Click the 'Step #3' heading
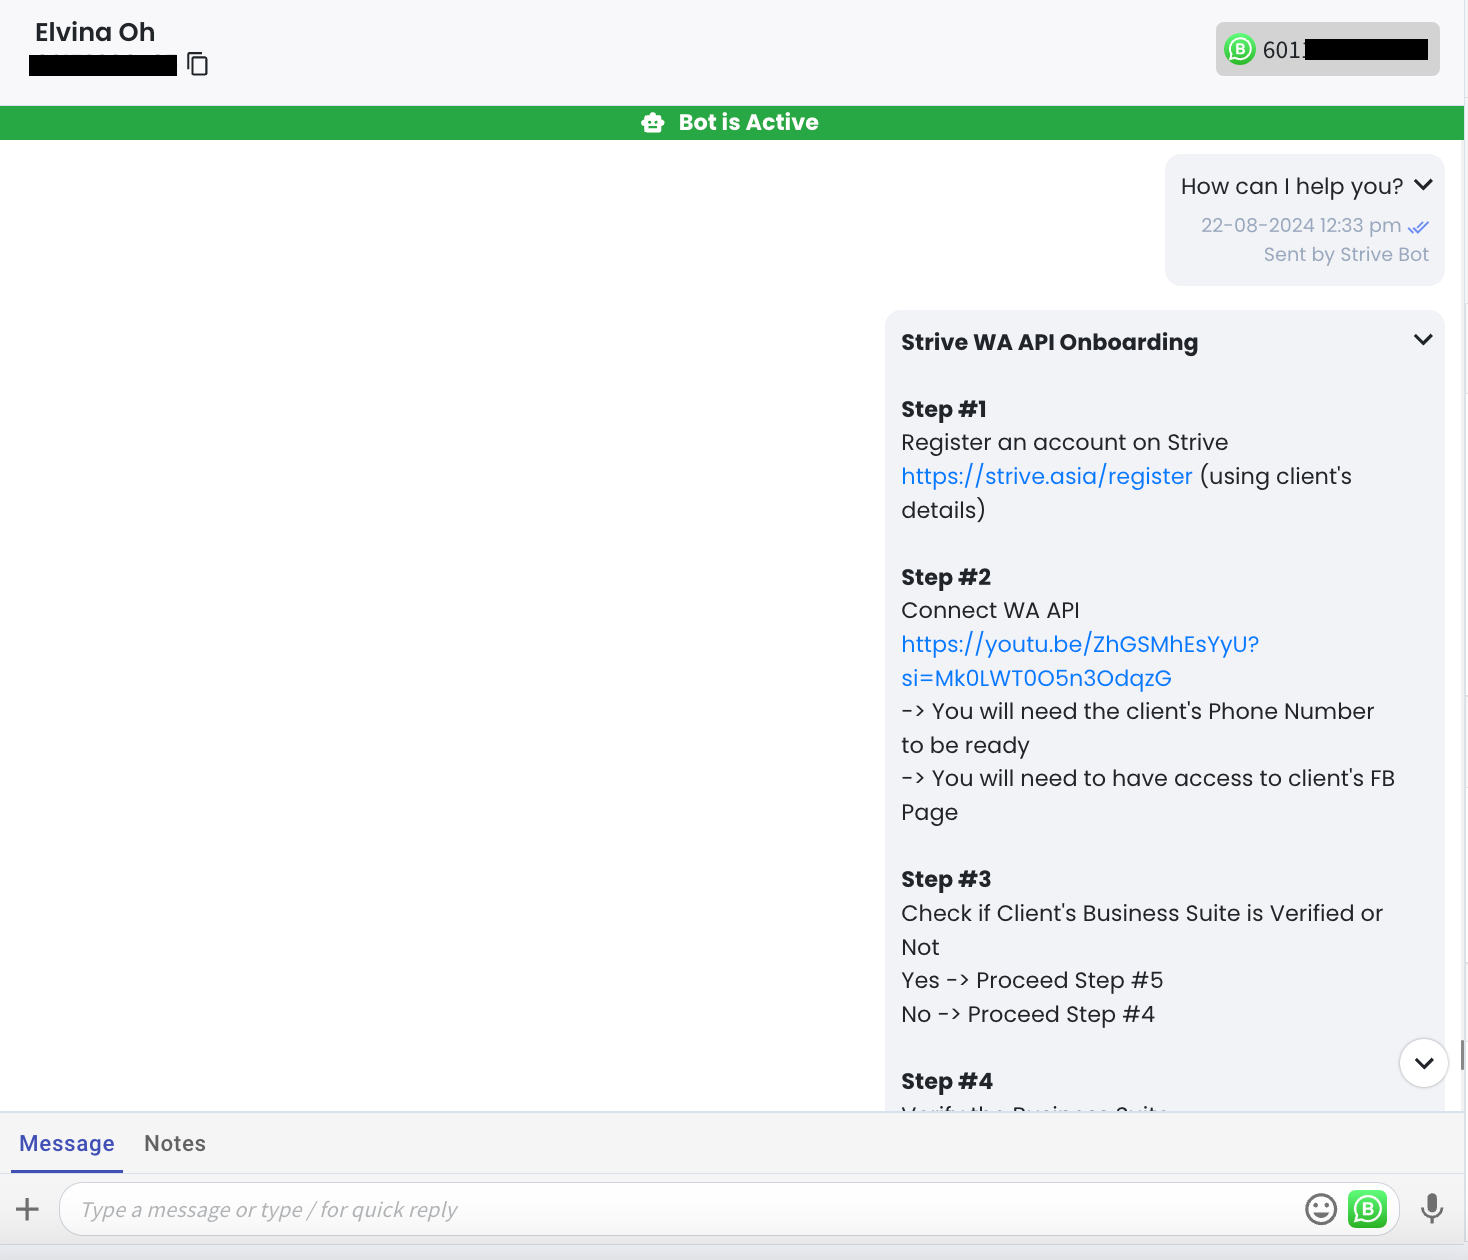The image size is (1468, 1260). 946,879
